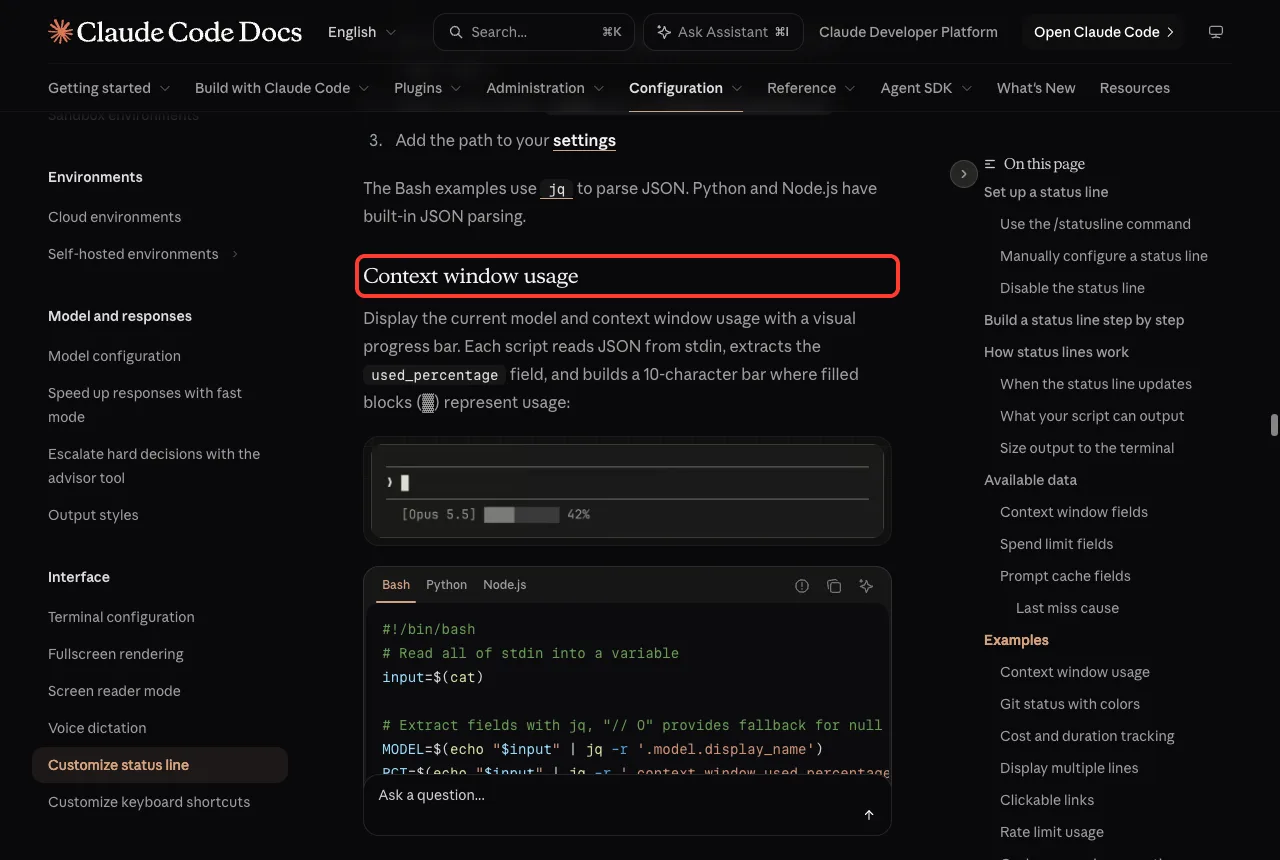This screenshot has width=1280, height=860.
Task: Go to Terminal configuration page
Action: point(121,617)
